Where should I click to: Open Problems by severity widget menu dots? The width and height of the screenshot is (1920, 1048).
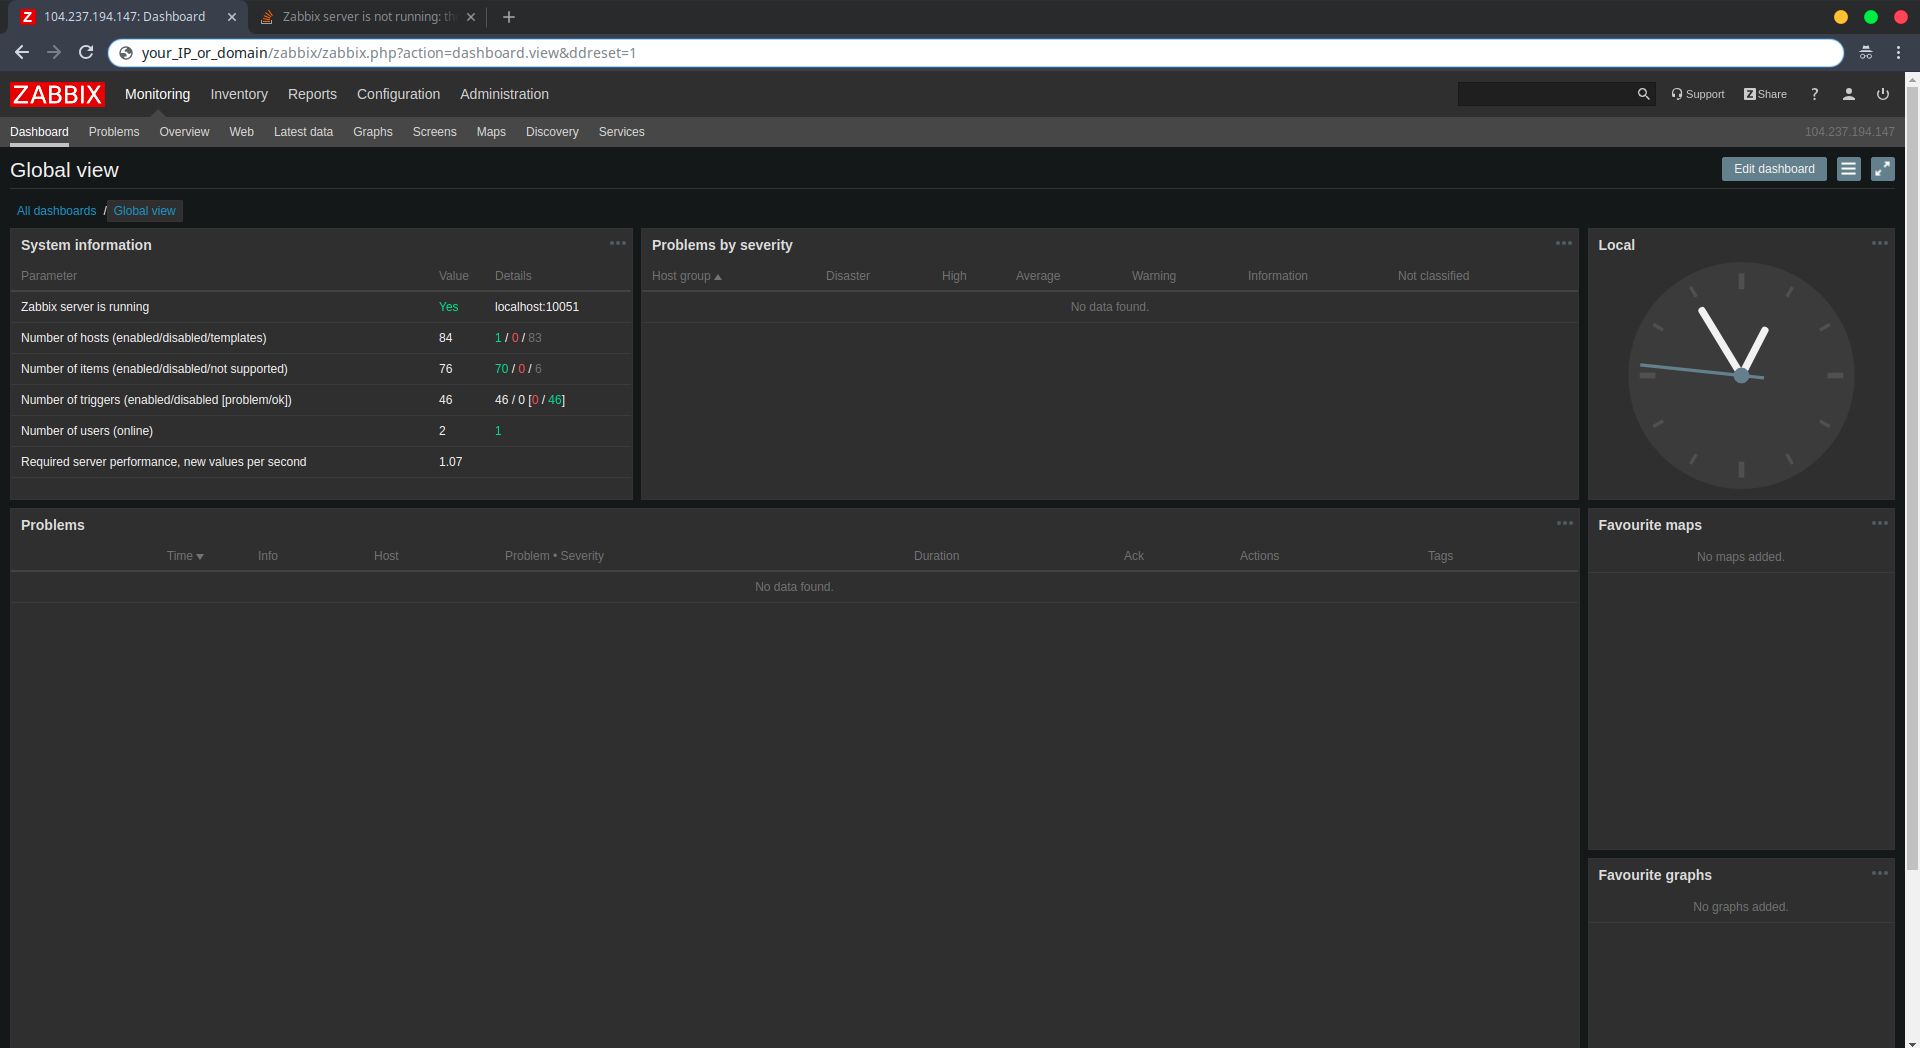coord(1564,243)
